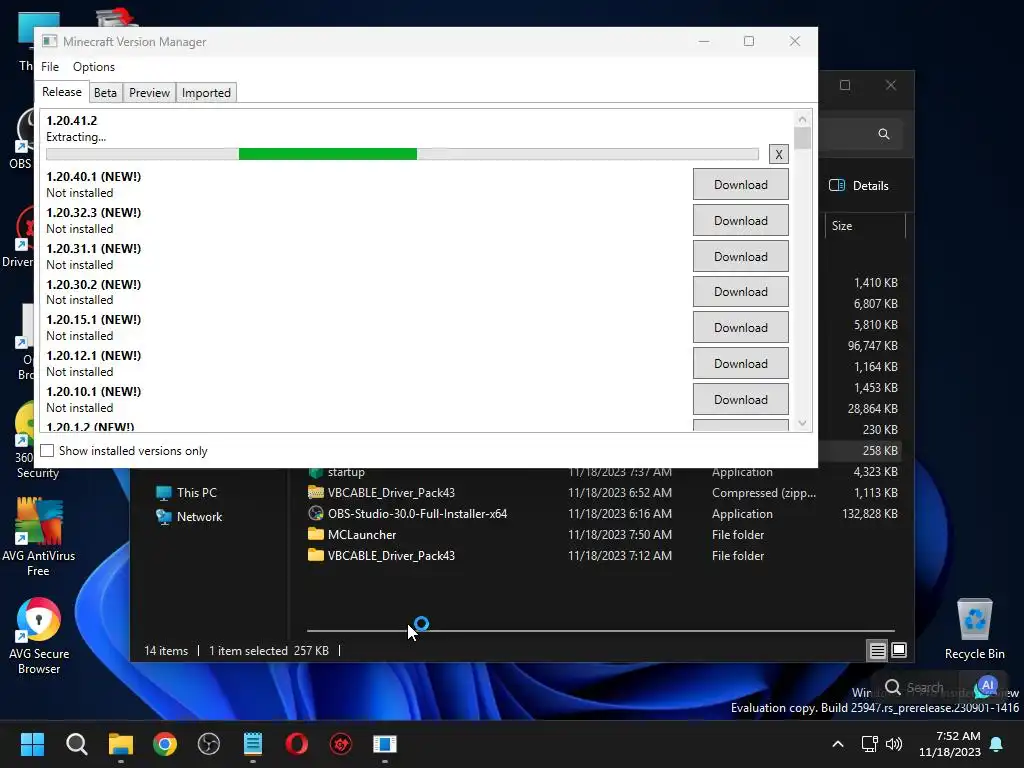Open File Explorer from taskbar

coord(121,744)
